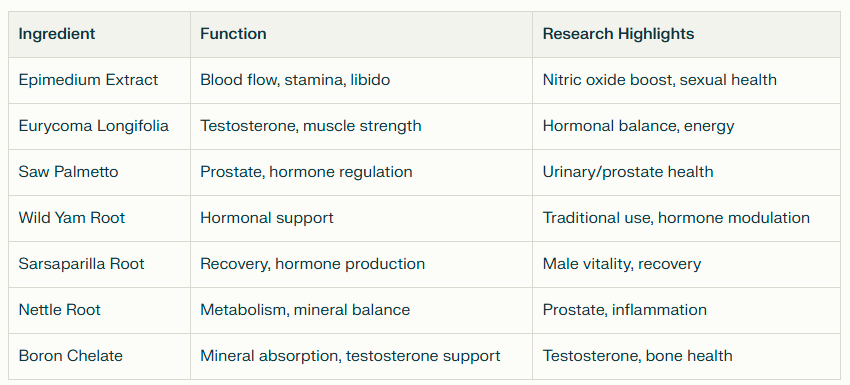Click the Function column header
This screenshot has height=385, width=850.
(361, 34)
